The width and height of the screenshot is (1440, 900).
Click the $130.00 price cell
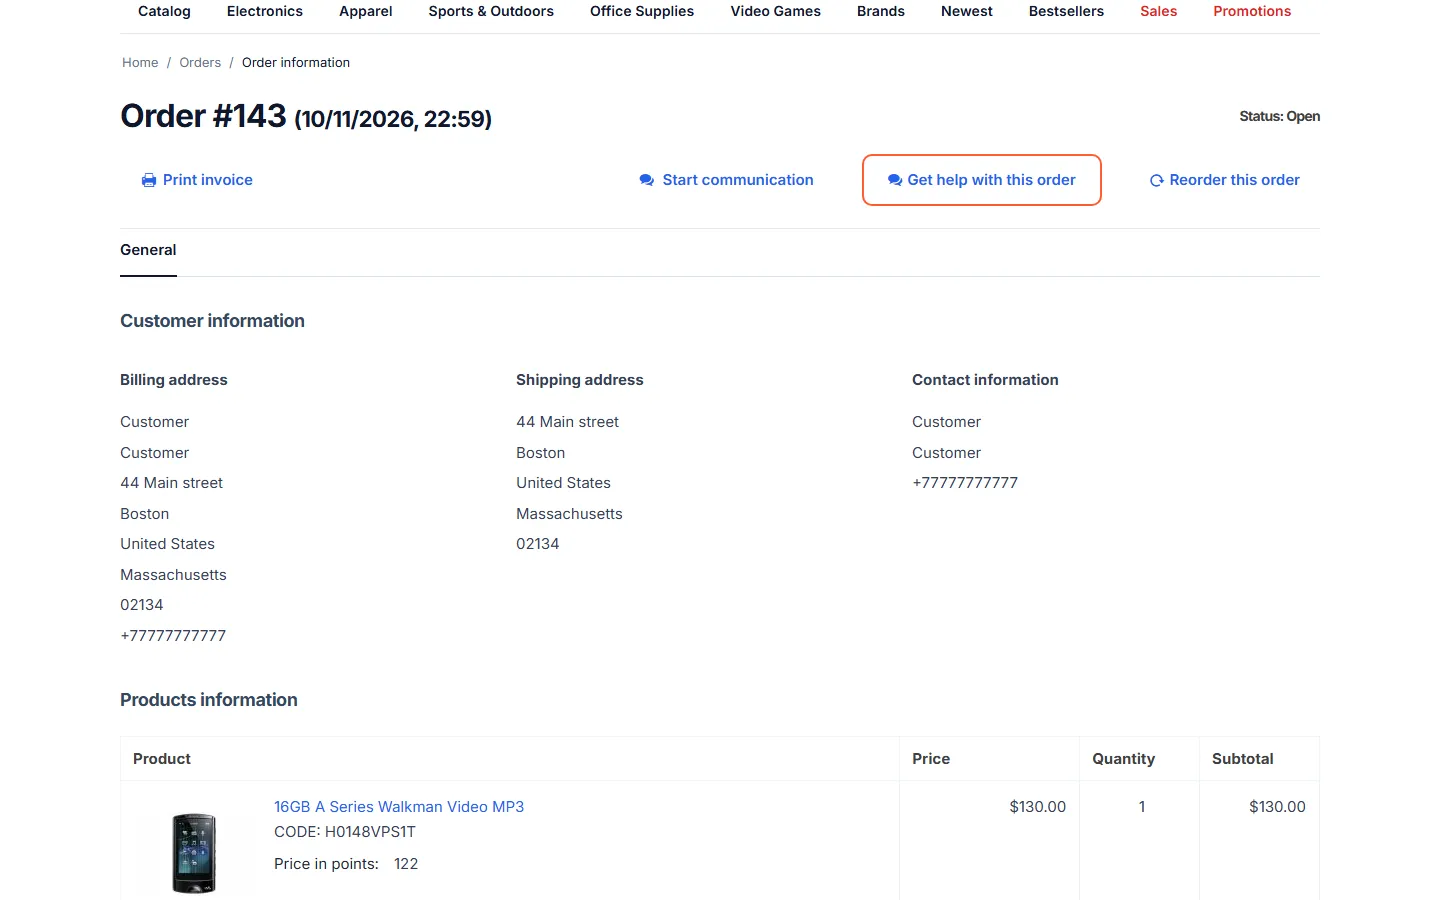pos(1038,807)
